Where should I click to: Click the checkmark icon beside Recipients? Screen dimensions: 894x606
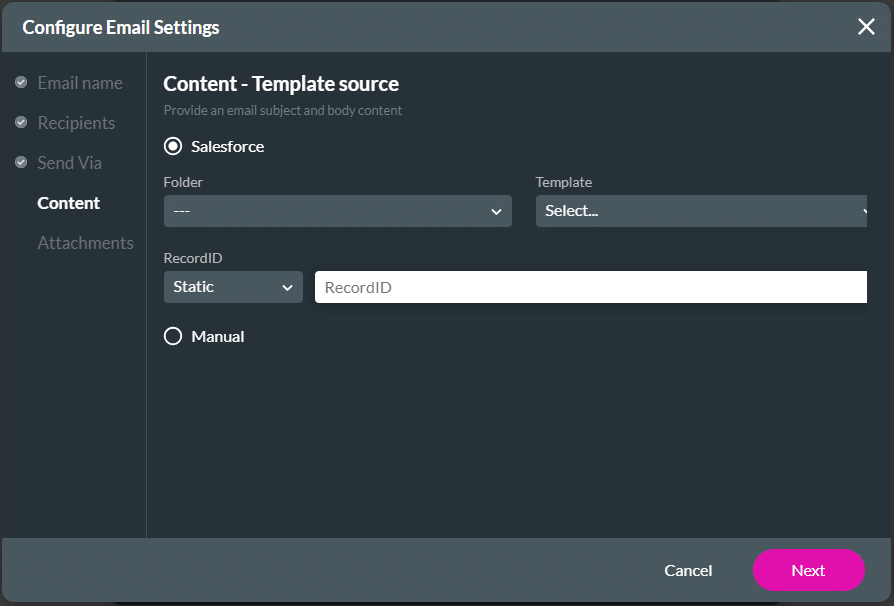[21, 122]
